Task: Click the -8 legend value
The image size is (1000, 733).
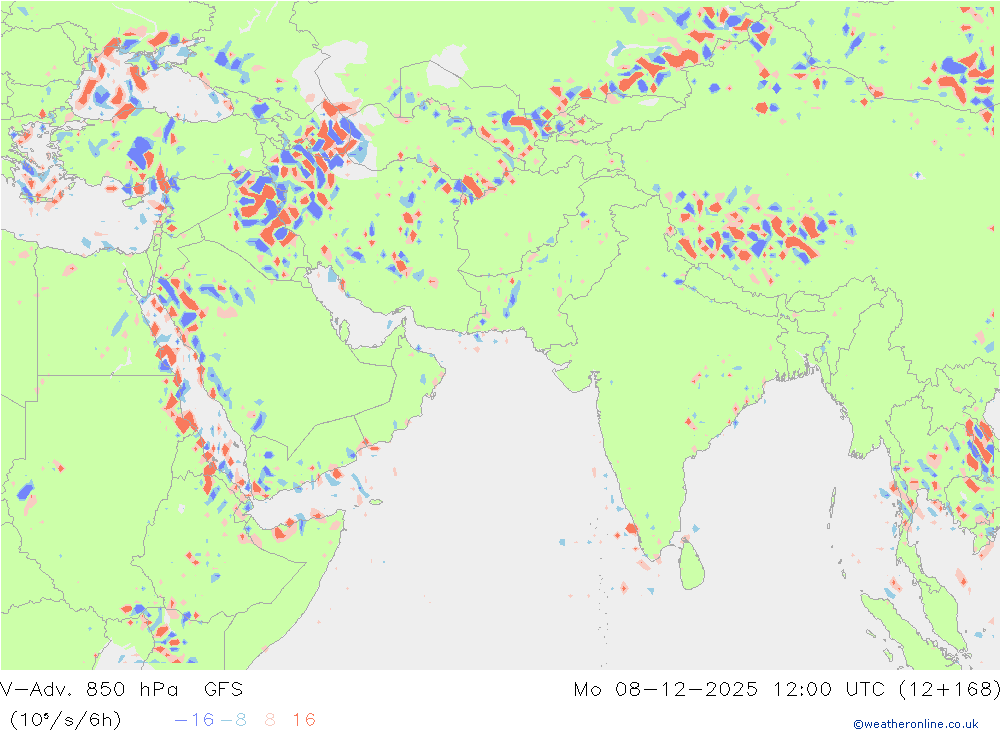Action: click(233, 720)
